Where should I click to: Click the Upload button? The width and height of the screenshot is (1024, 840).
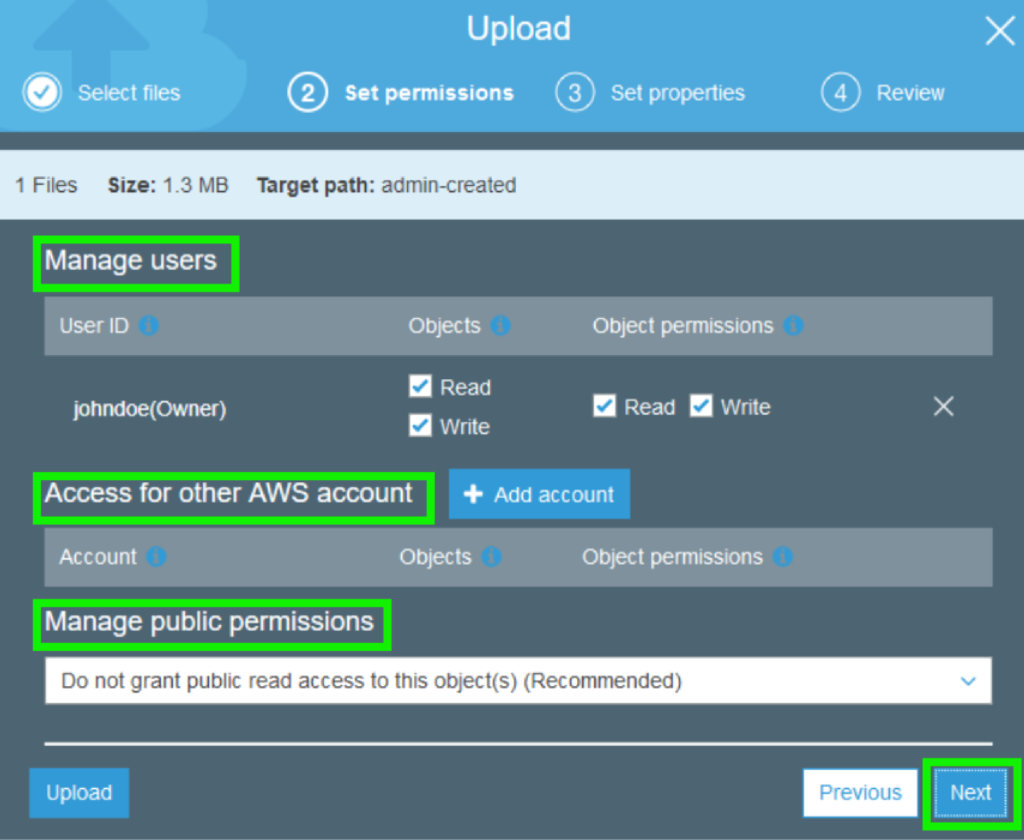tap(79, 792)
